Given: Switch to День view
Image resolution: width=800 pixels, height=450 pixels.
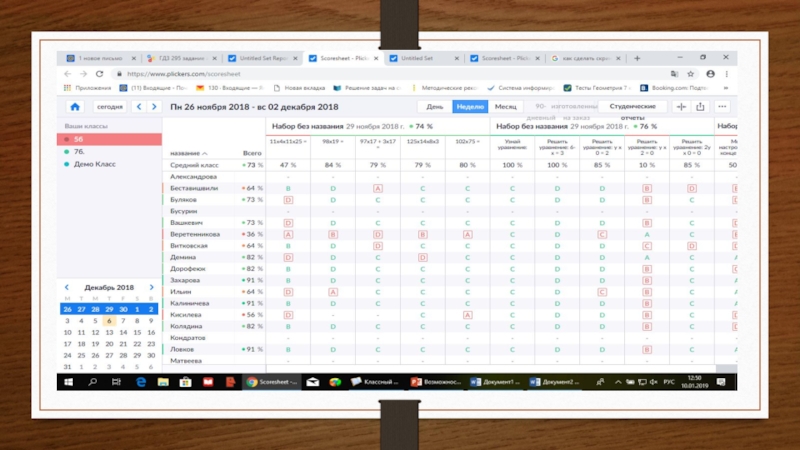Looking at the screenshot, I should click(435, 107).
